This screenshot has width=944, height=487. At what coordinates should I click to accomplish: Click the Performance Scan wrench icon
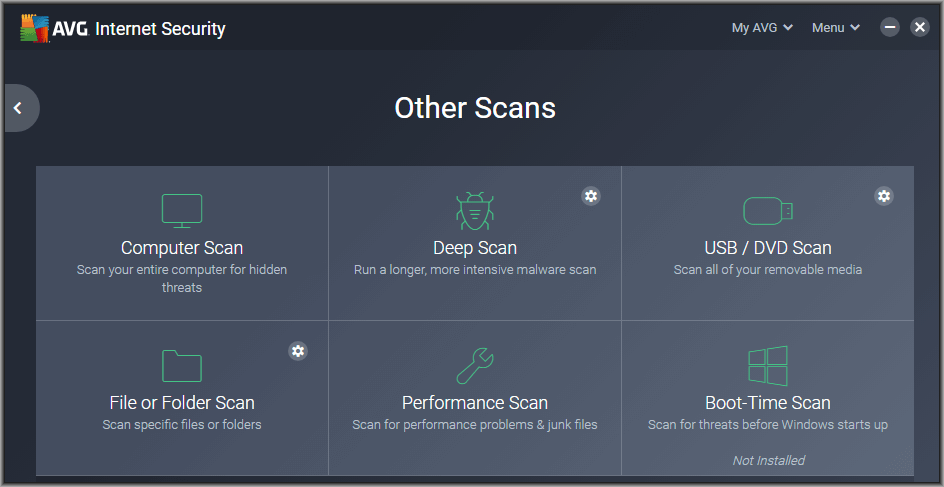click(x=474, y=366)
